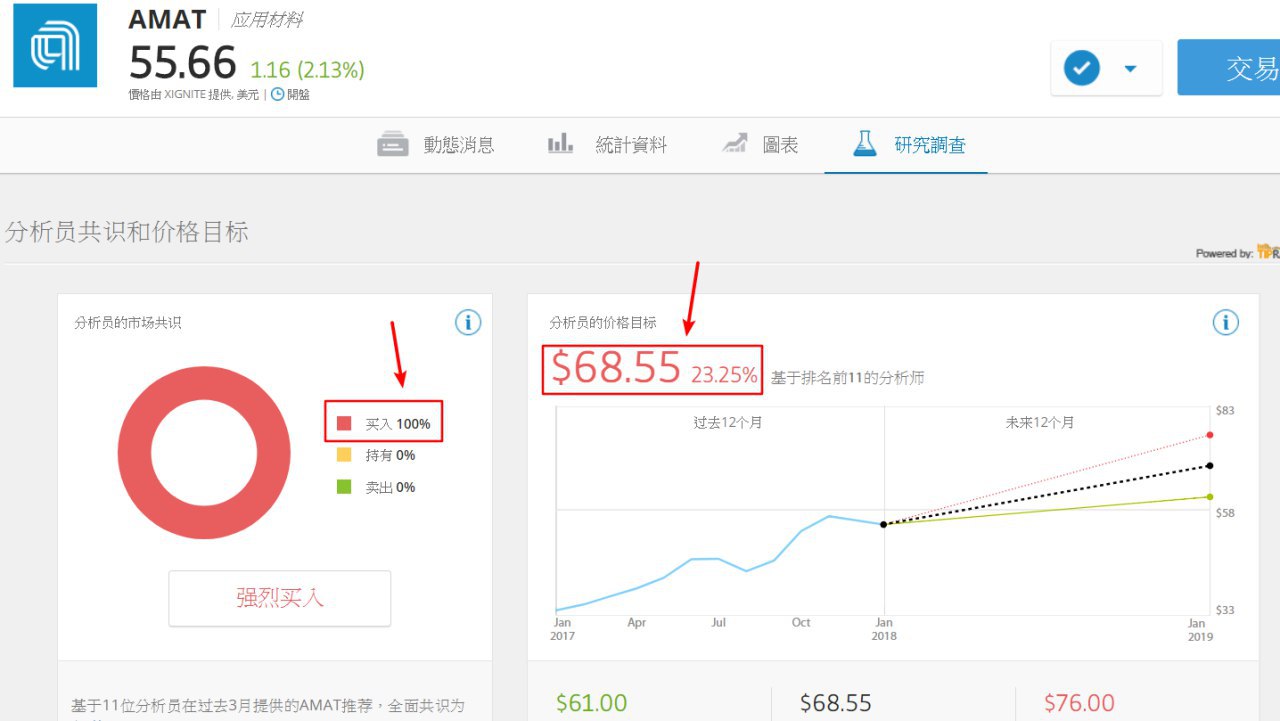Click the 强烈买入 button

(280, 598)
